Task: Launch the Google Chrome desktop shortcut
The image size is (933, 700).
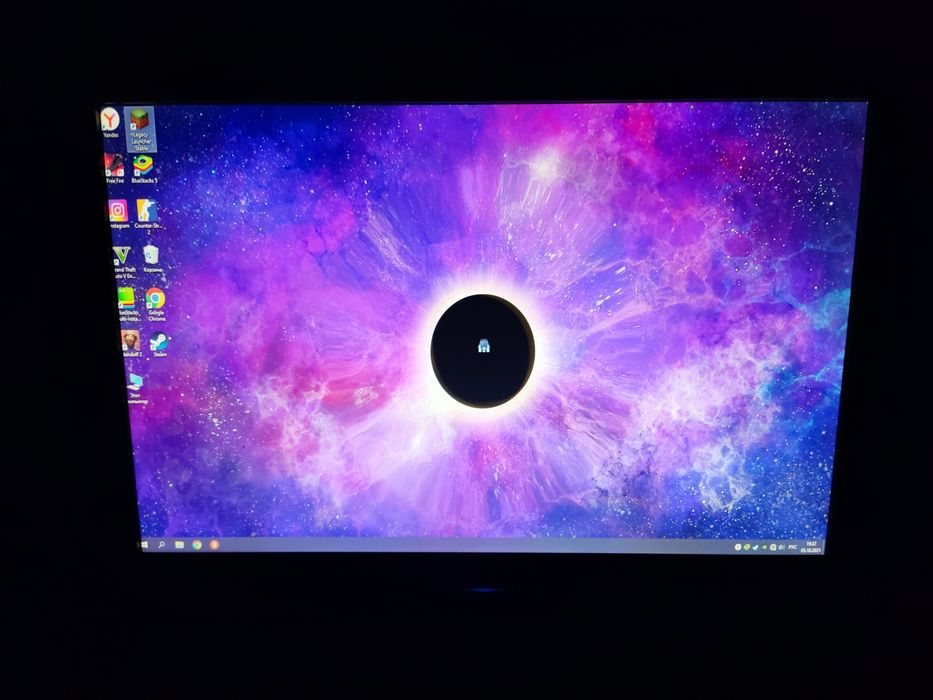Action: [x=155, y=304]
